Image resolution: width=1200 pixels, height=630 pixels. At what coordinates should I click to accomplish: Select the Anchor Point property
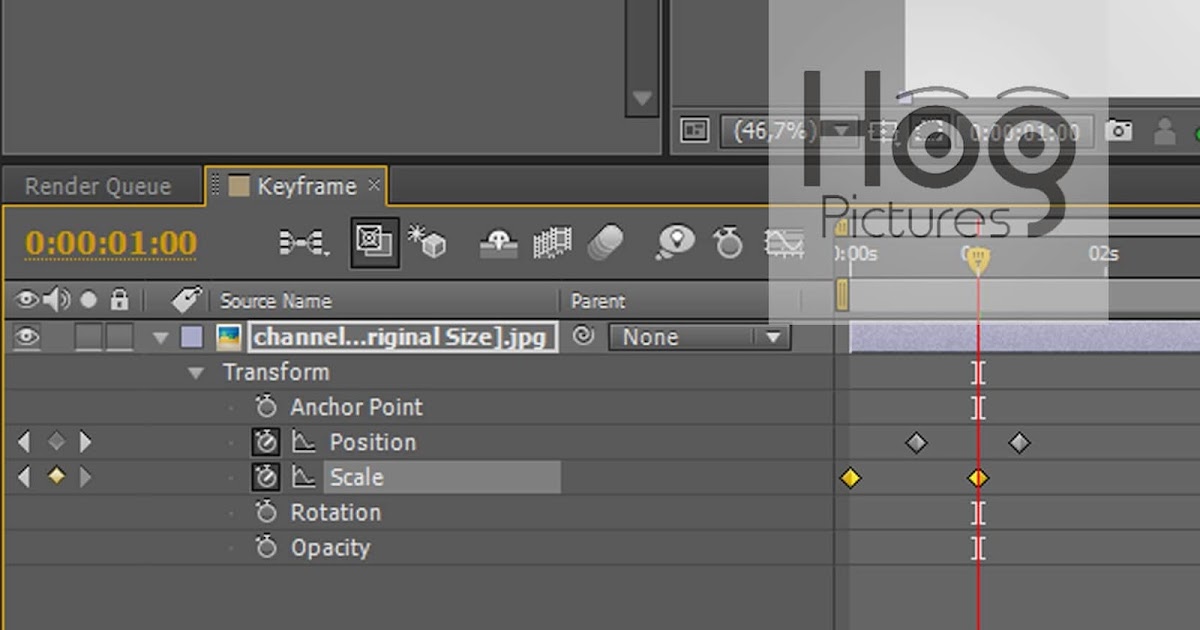click(355, 407)
